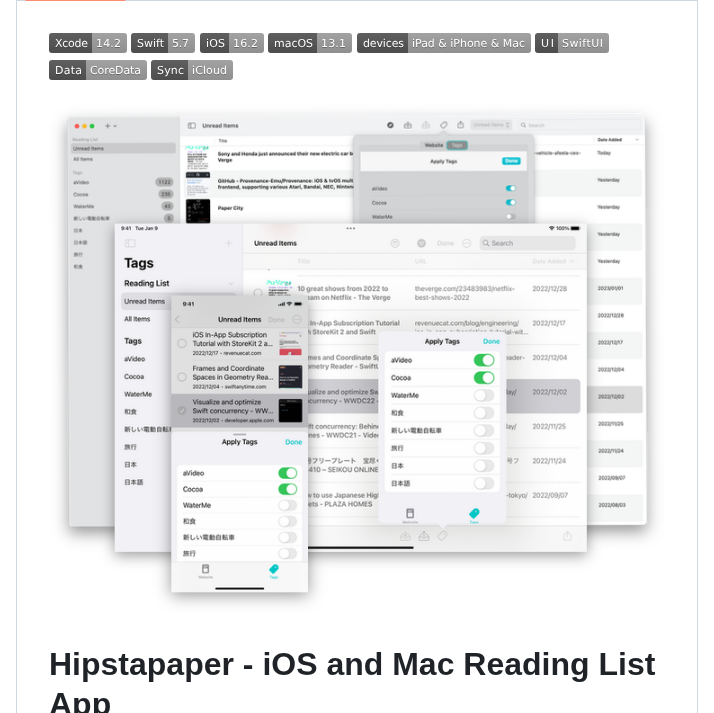
Task: Select the Website tab icon on iPhone
Action: (206, 570)
